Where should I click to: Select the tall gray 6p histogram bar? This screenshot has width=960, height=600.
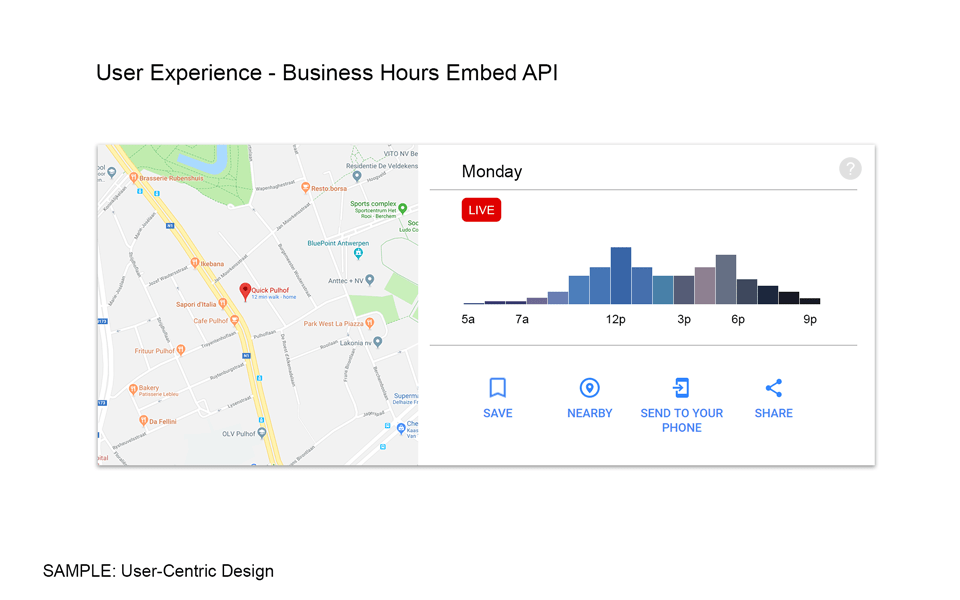pyautogui.click(x=726, y=279)
